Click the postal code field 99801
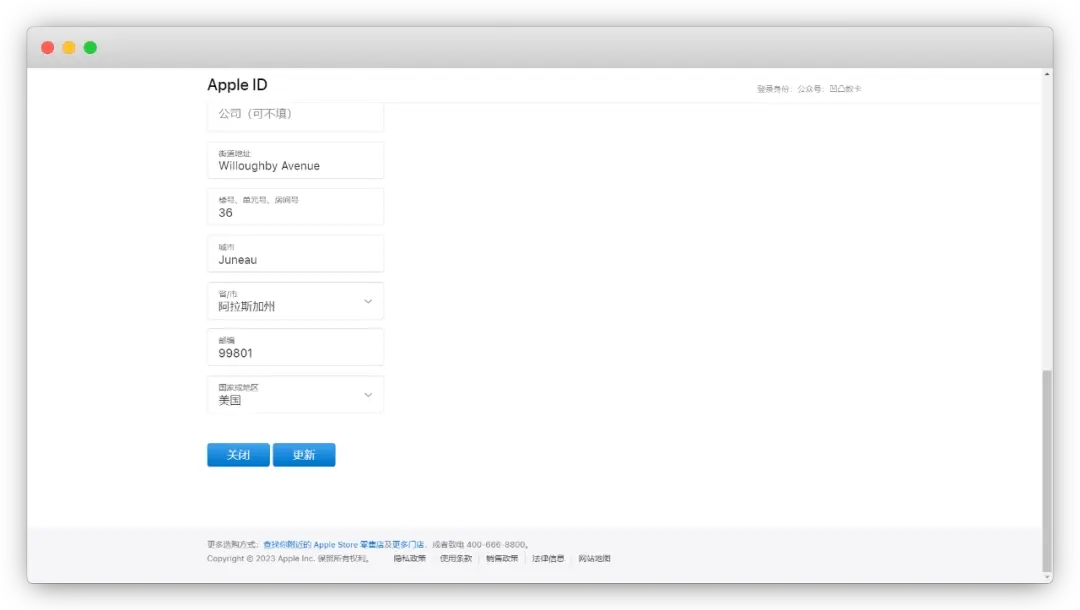Image resolution: width=1080 pixels, height=610 pixels. point(295,347)
